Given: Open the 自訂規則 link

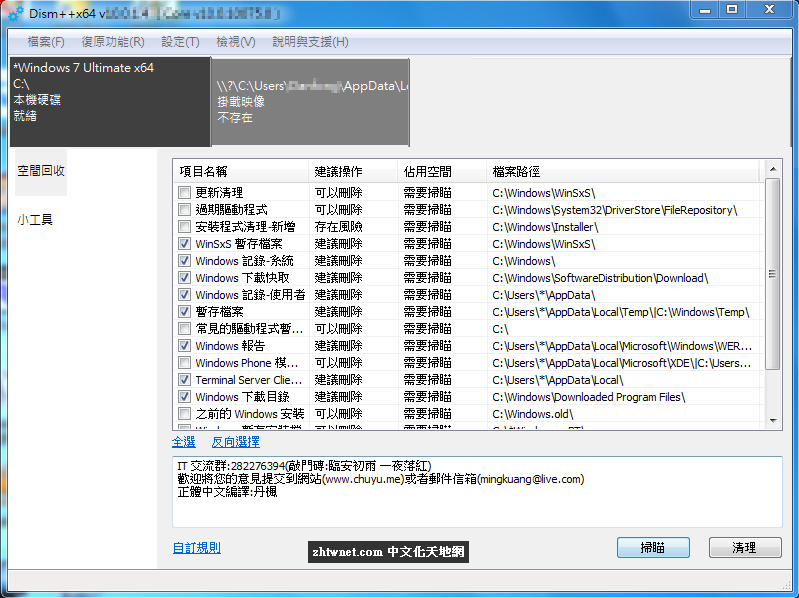Looking at the screenshot, I should pyautogui.click(x=197, y=548).
